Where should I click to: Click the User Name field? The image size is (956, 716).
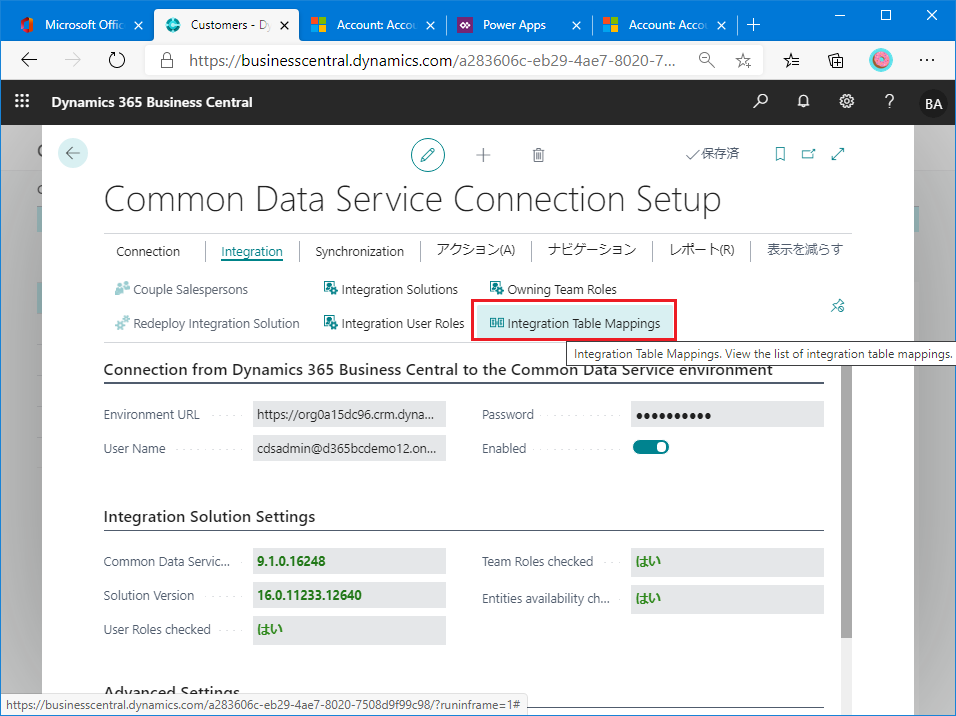[349, 448]
